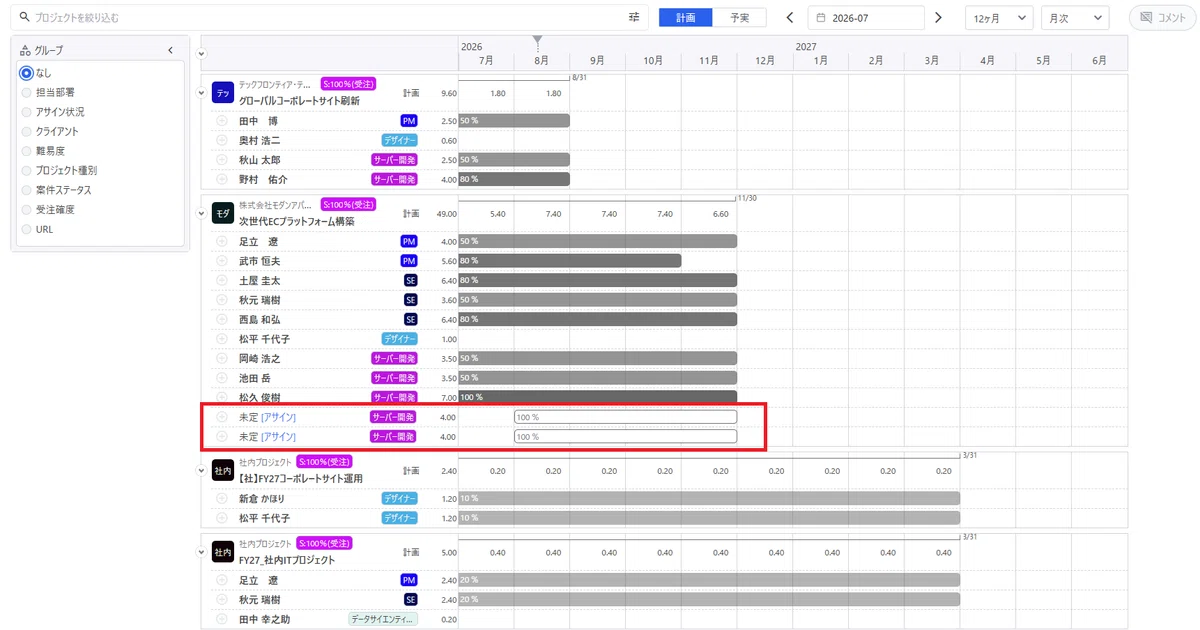Click the magnifier search icon
1200x630 pixels.
(25, 18)
